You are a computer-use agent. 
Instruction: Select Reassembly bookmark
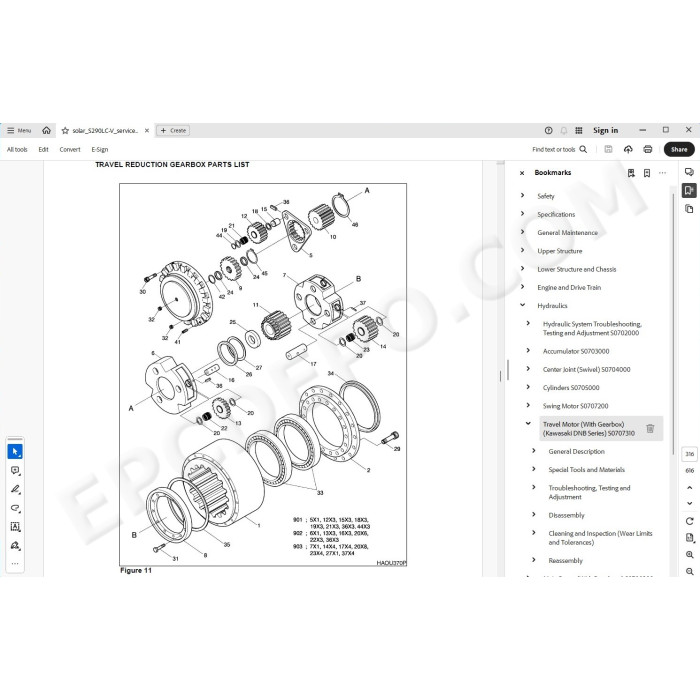(565, 561)
